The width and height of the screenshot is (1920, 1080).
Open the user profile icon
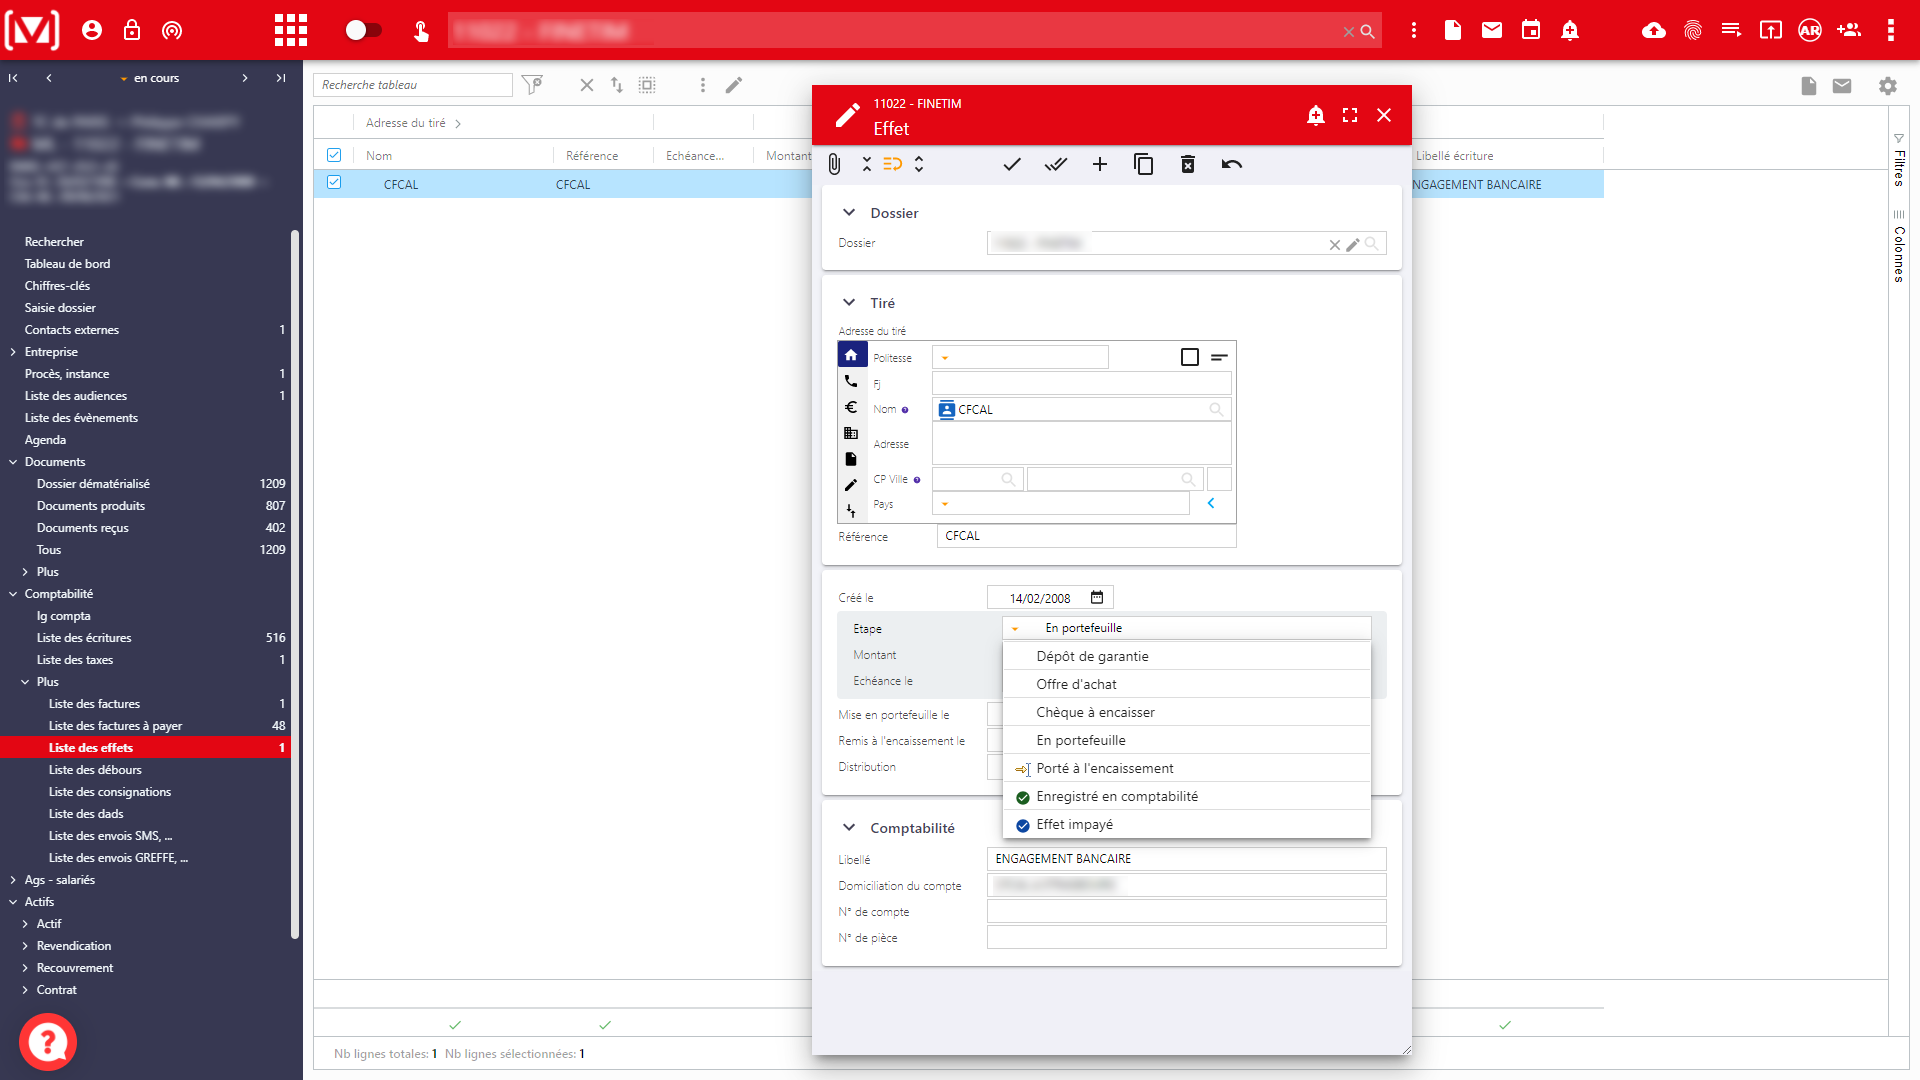tap(92, 30)
